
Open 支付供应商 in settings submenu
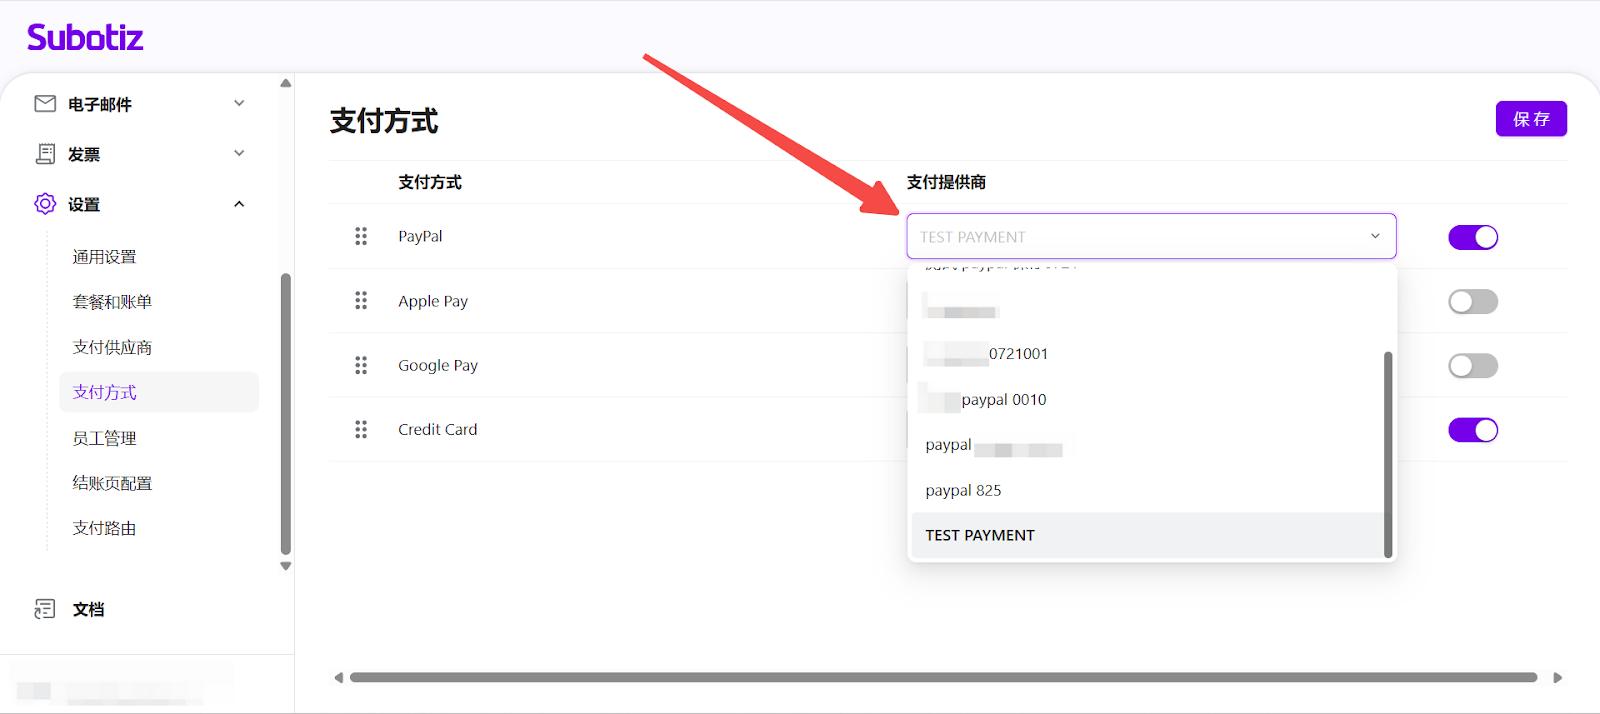point(112,347)
